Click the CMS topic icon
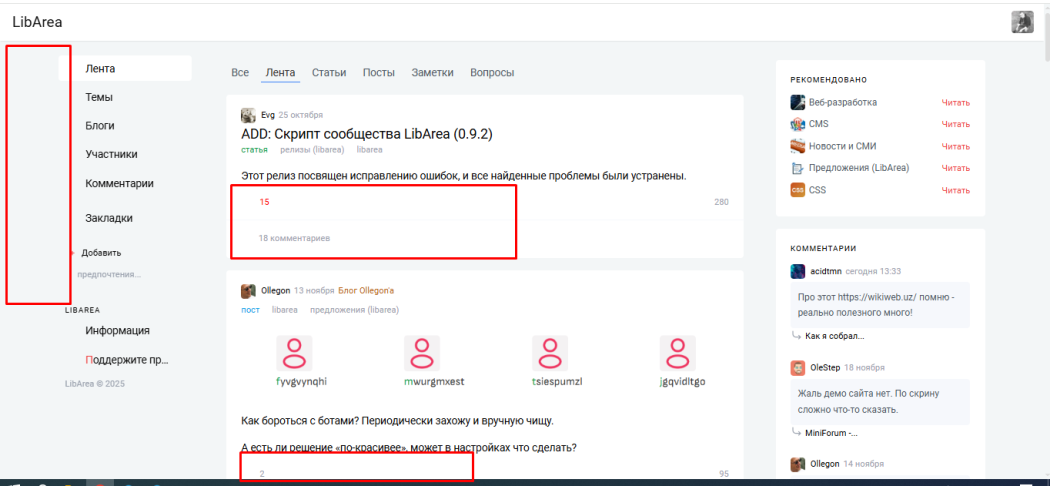 click(x=797, y=124)
